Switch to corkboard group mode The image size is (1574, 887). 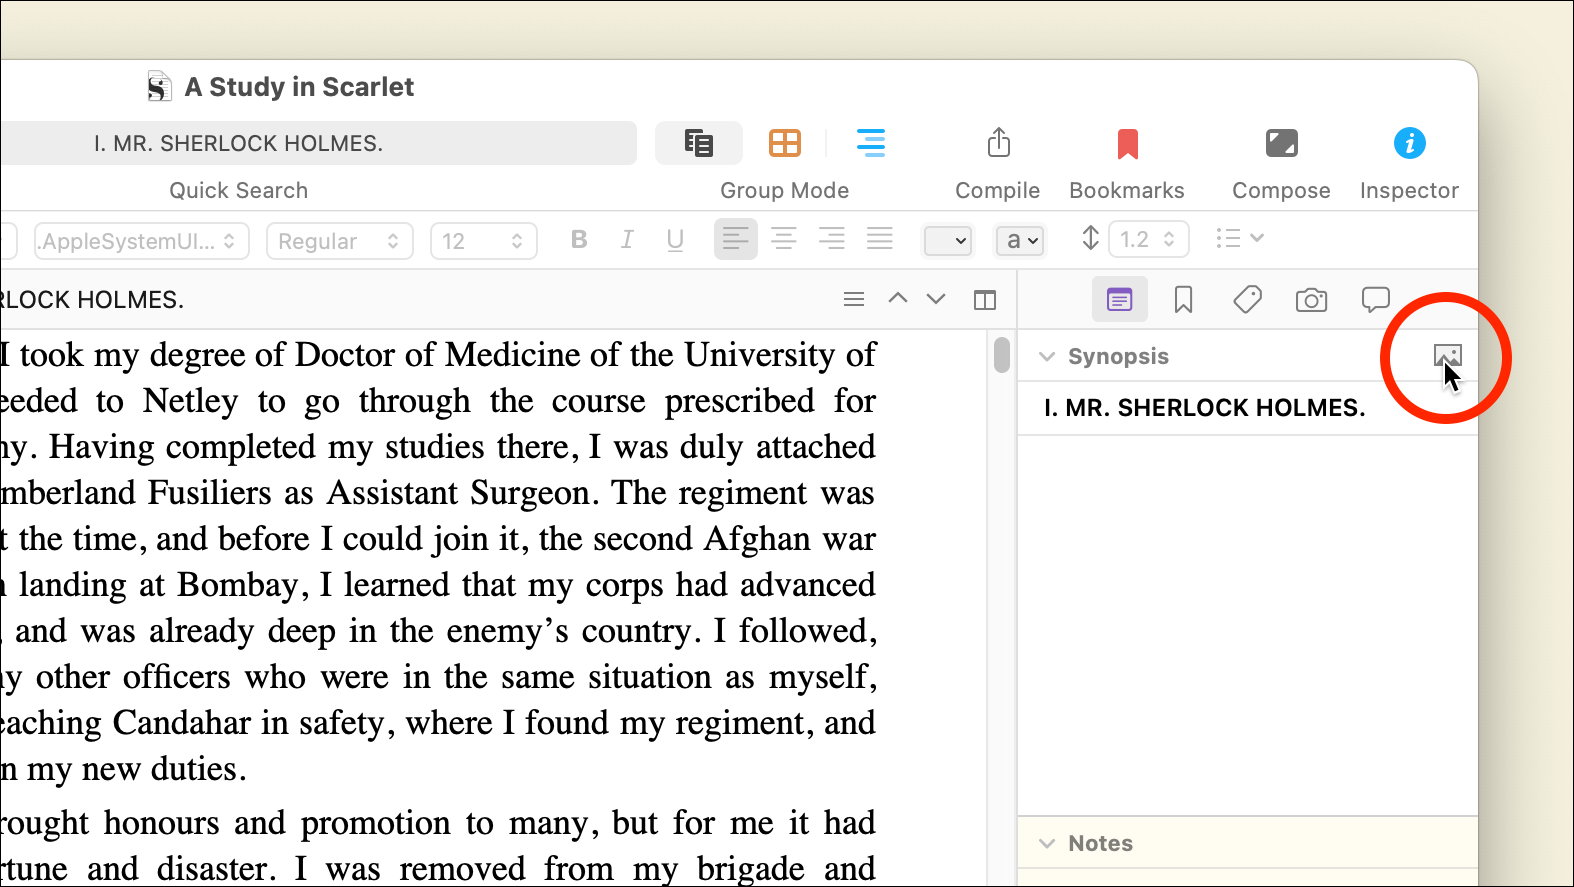[x=785, y=144]
